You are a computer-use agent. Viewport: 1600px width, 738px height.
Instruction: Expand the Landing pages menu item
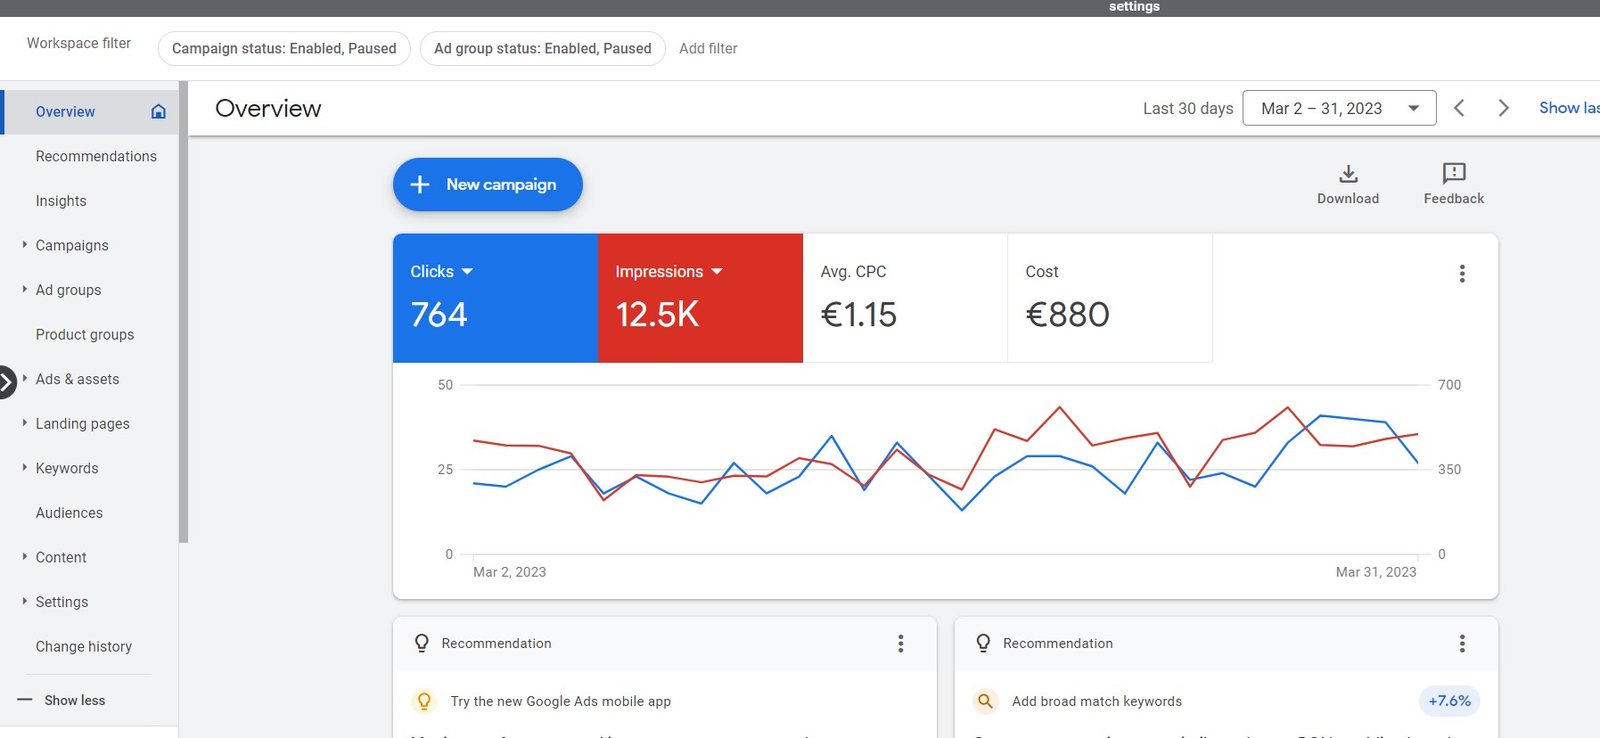[x=25, y=423]
